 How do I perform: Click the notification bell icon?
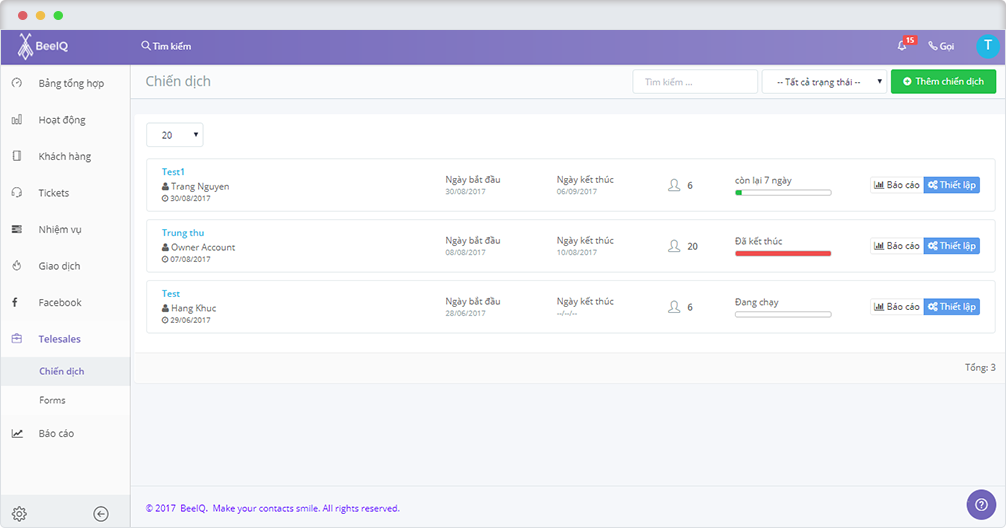(902, 46)
